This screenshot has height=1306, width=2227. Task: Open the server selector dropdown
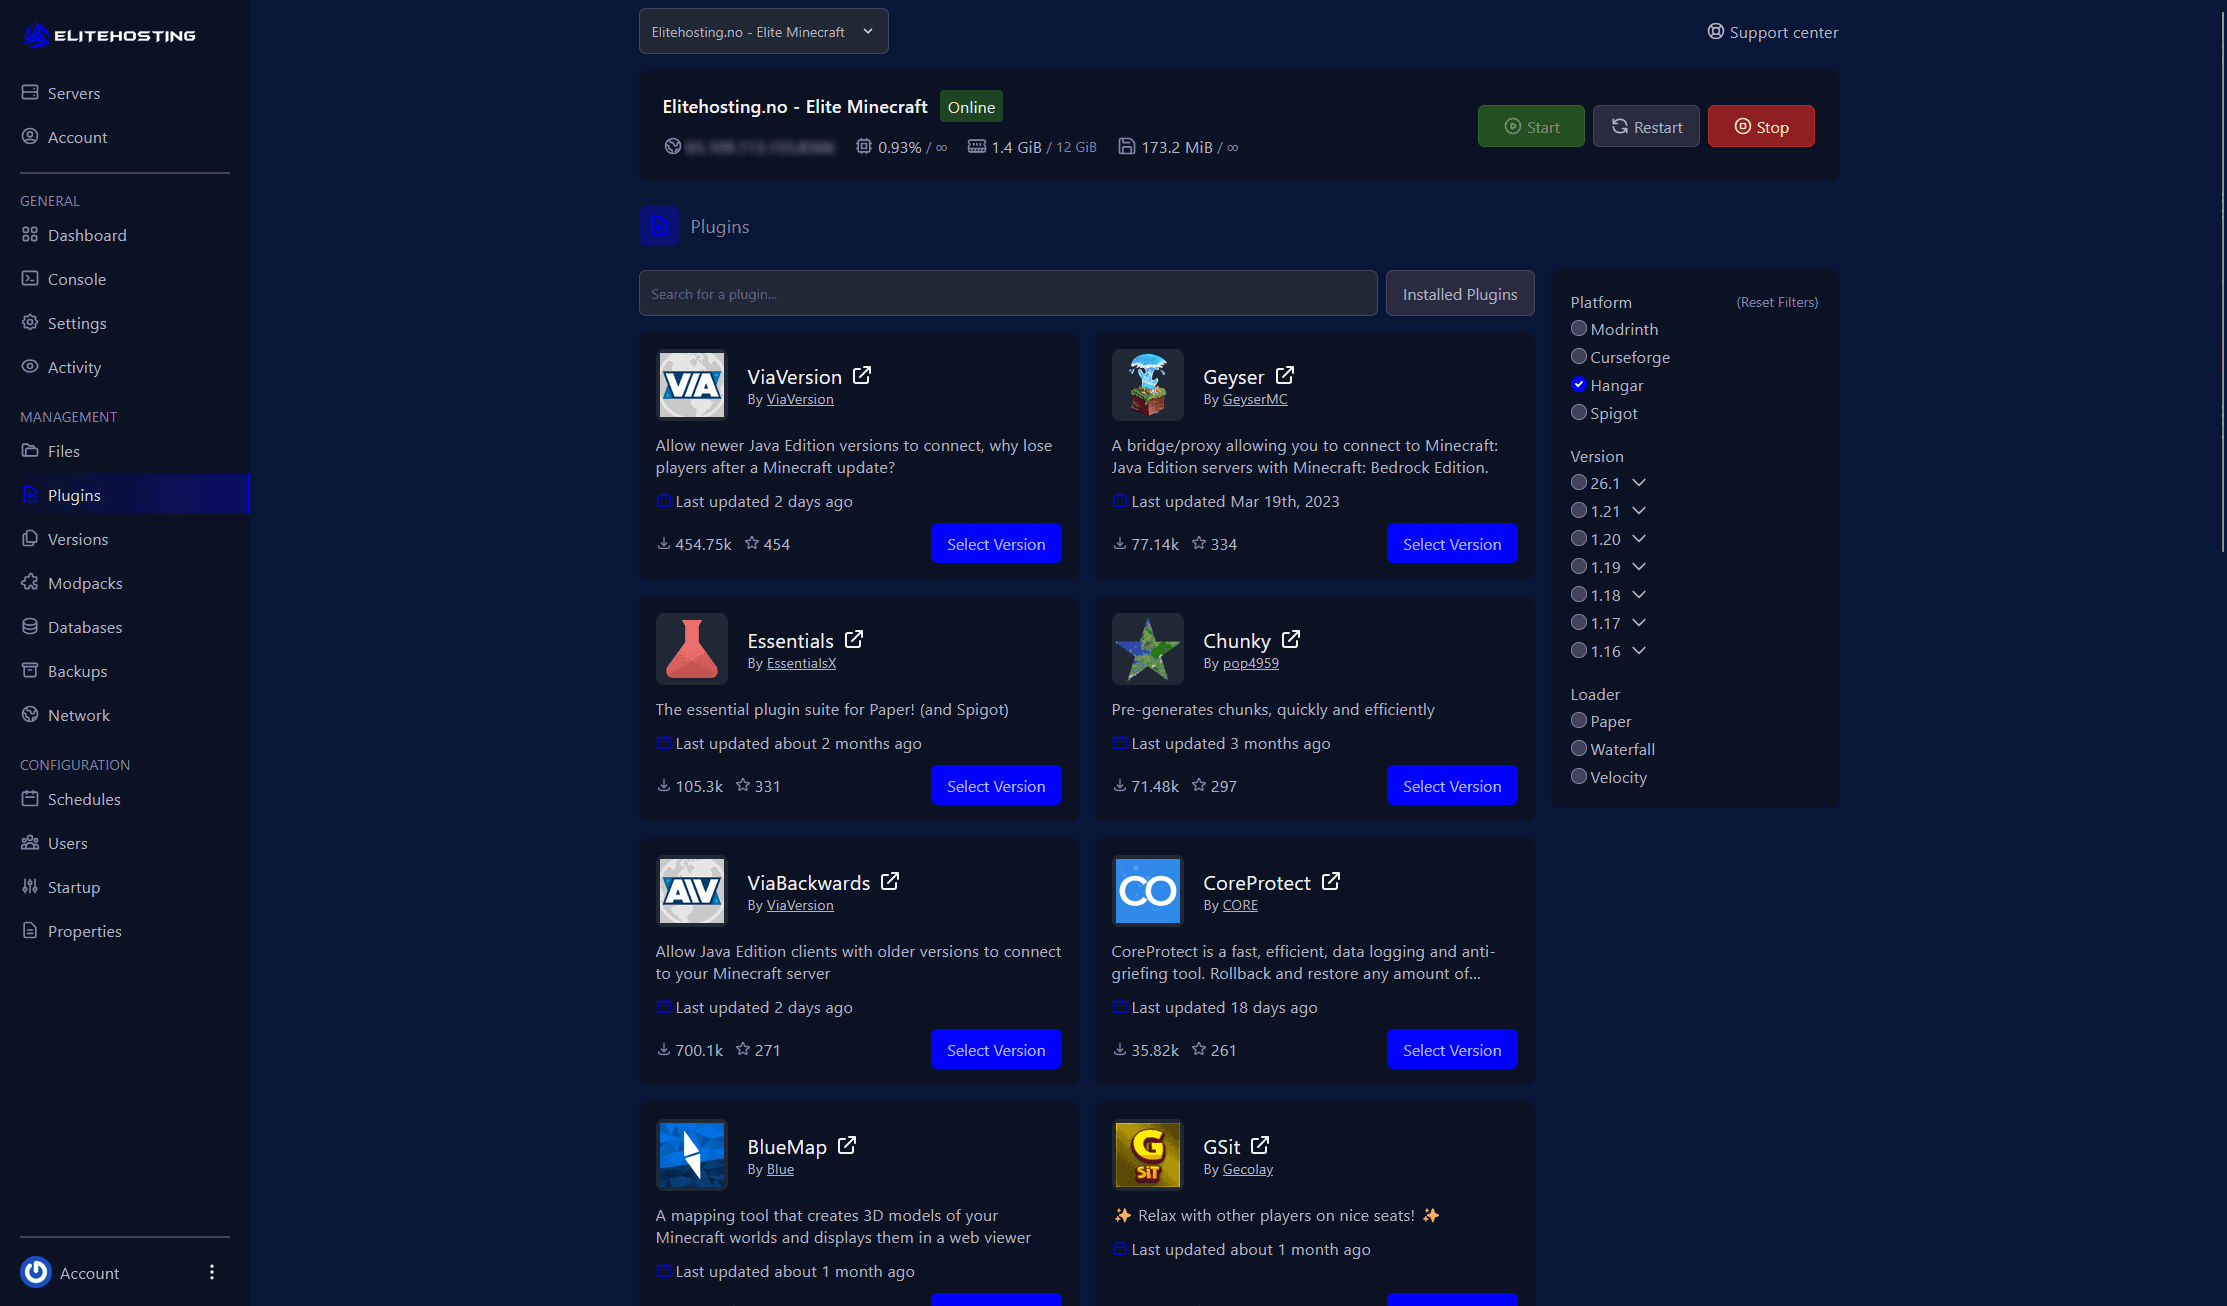[x=763, y=32]
